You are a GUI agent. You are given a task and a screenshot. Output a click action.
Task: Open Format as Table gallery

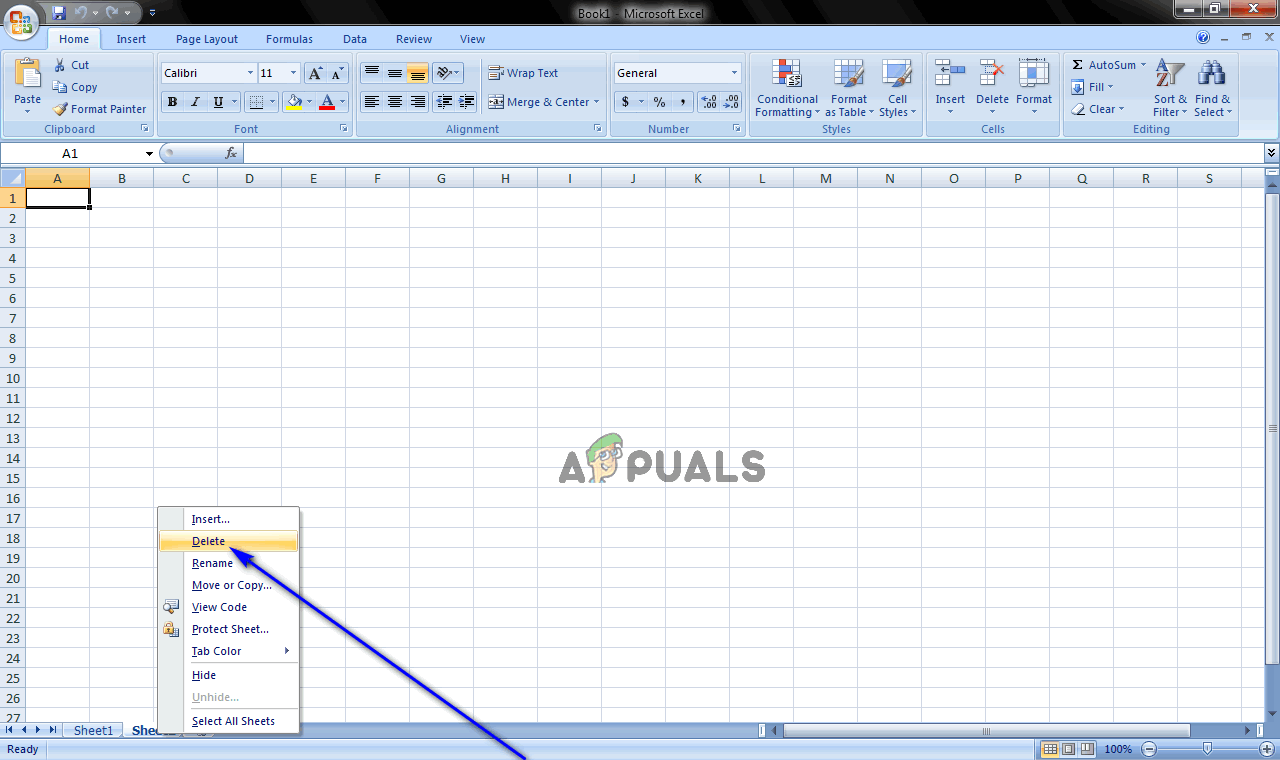tap(849, 88)
